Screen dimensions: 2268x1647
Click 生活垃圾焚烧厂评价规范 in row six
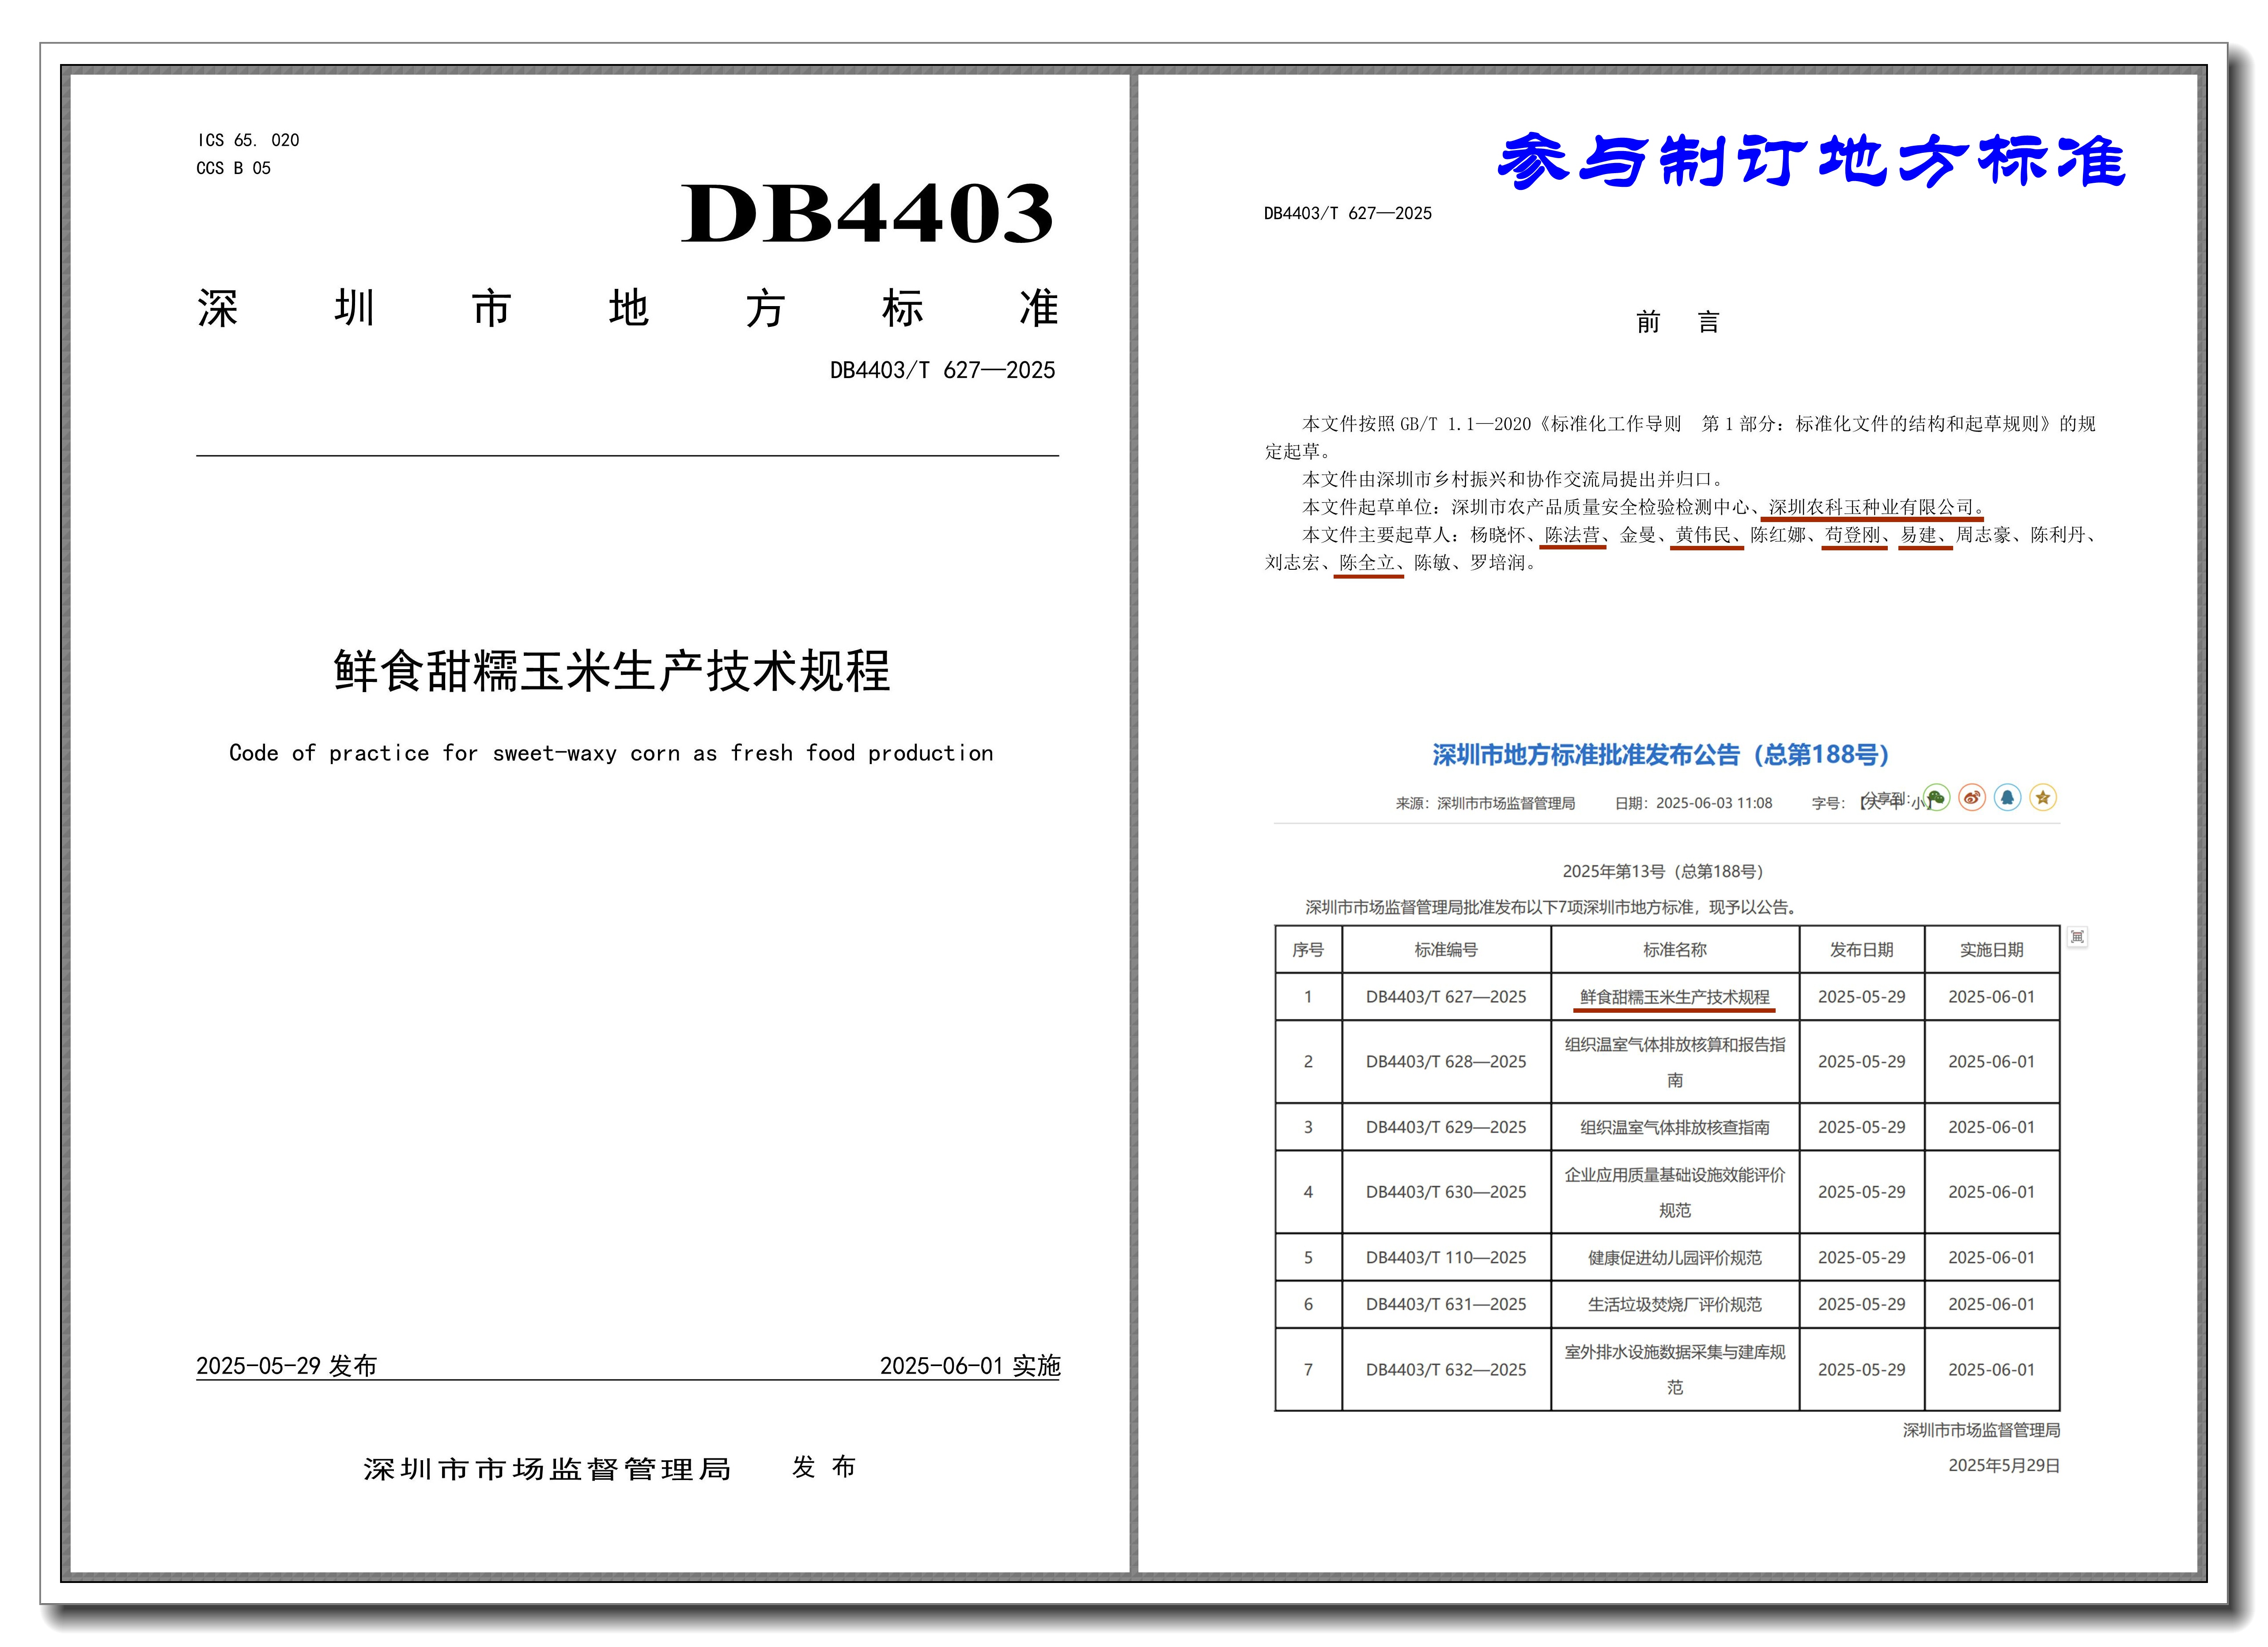(x=1674, y=1305)
